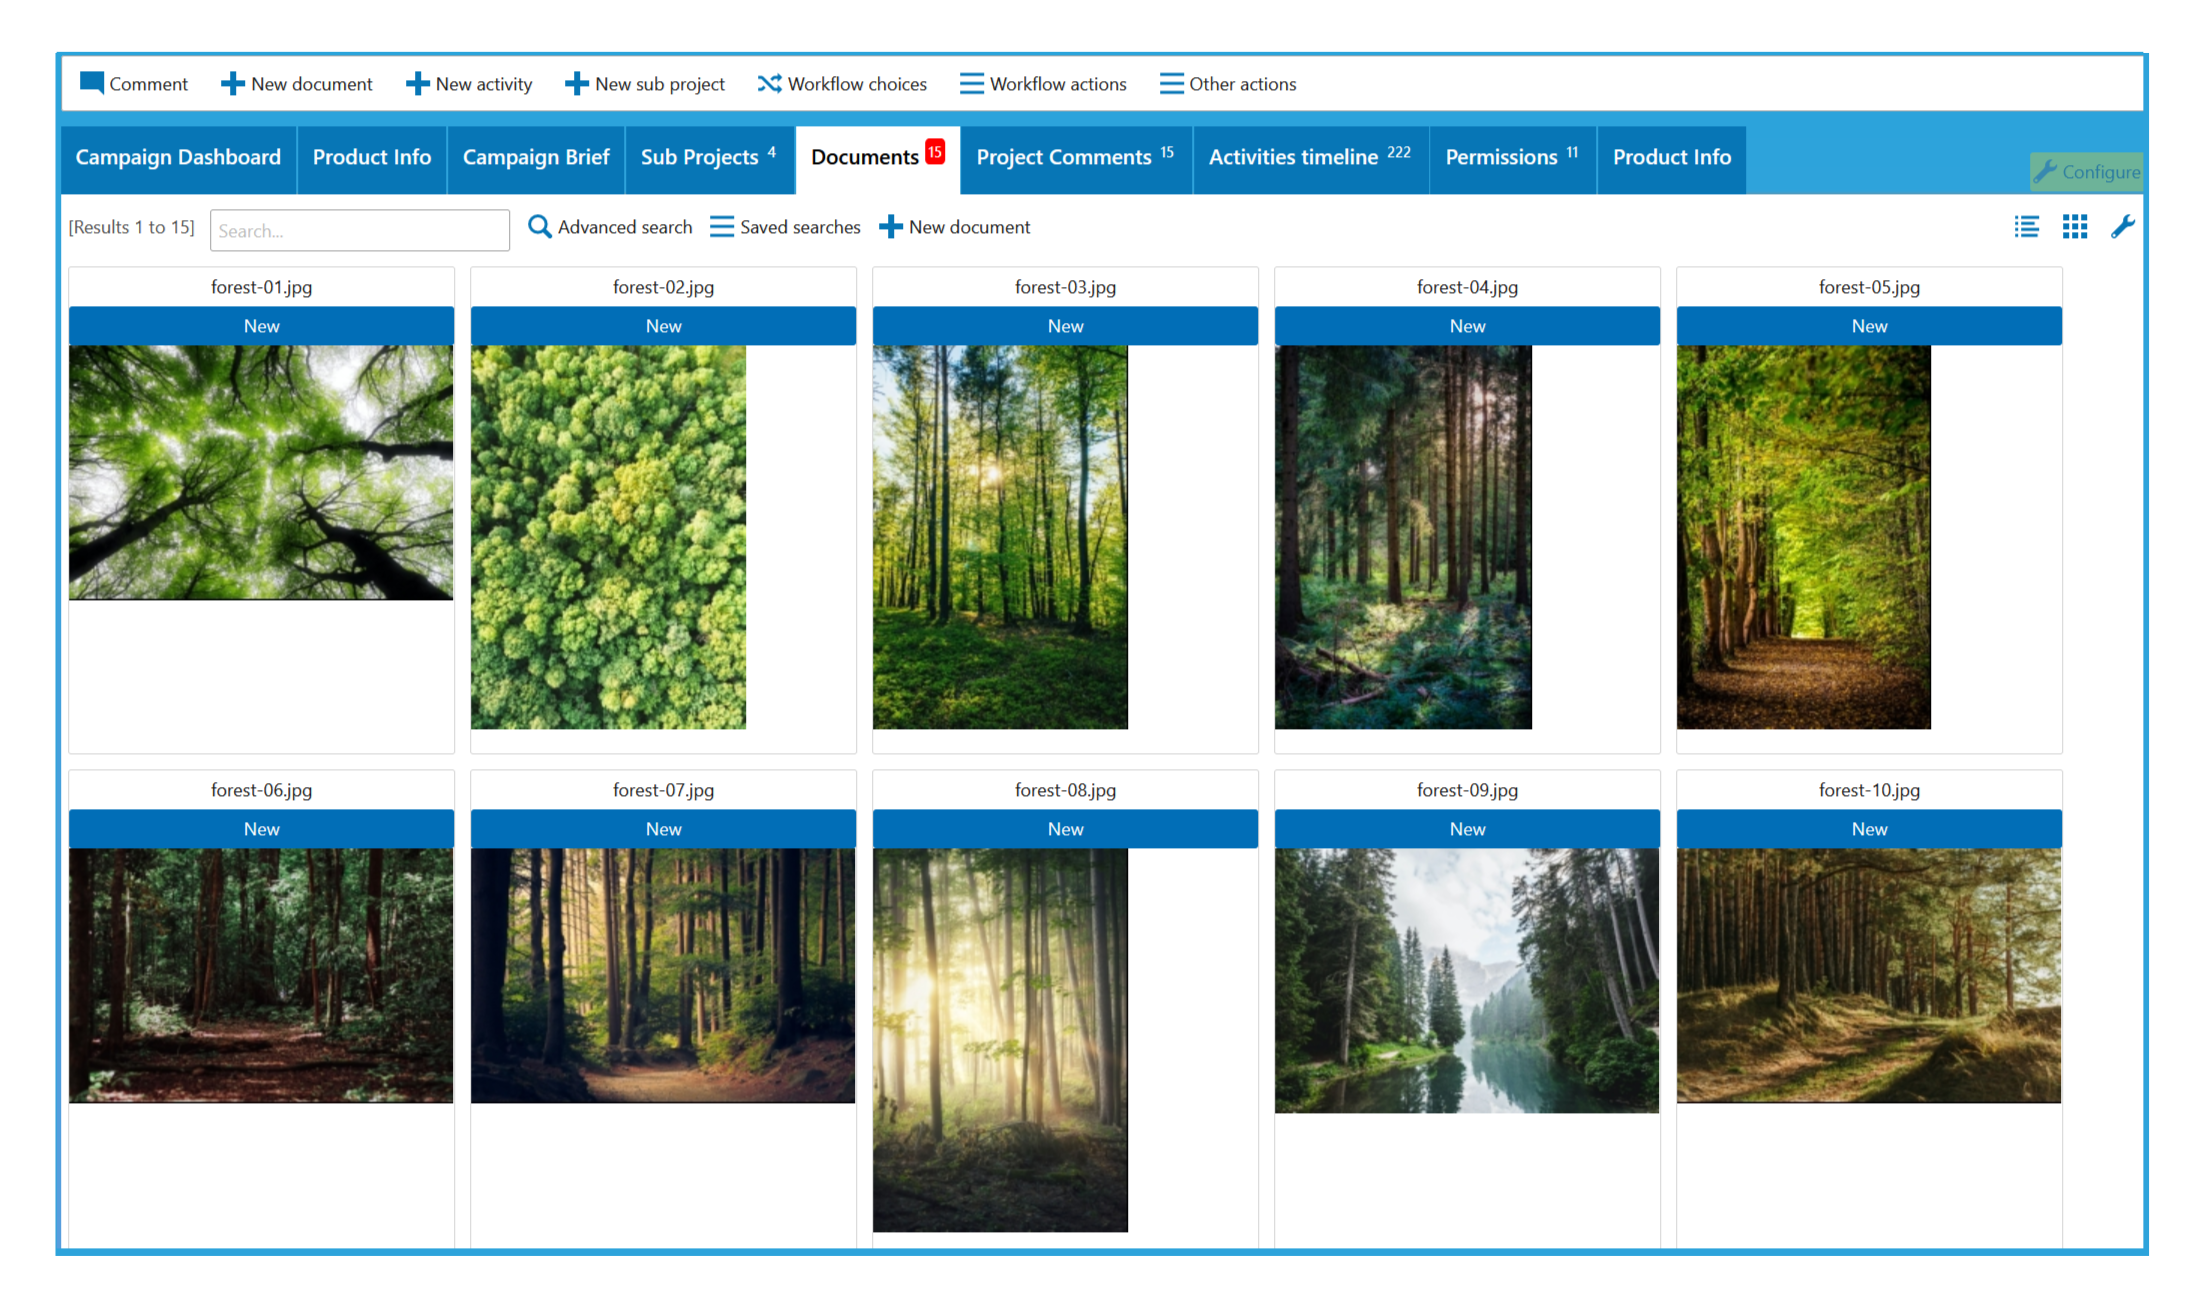Viewport: 2200px width, 1300px height.
Task: Open the Other actions hamburger menu icon
Action: pos(1171,84)
